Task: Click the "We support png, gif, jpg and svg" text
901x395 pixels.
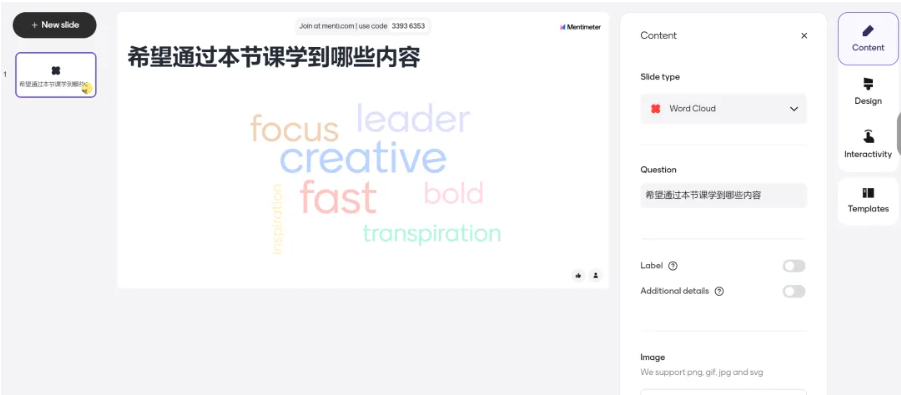Action: pos(702,372)
